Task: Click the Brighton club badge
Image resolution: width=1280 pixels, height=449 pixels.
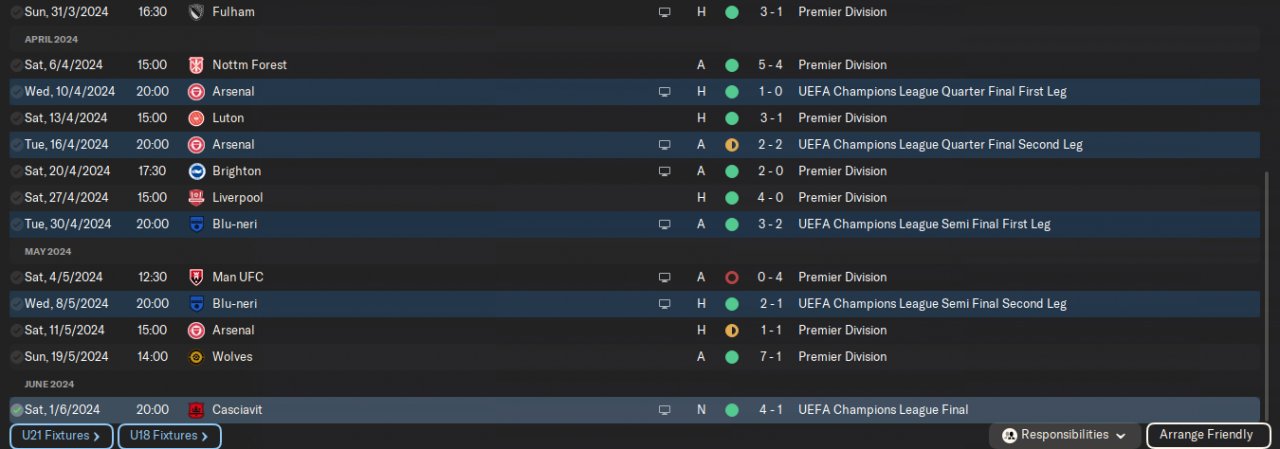Action: (x=196, y=171)
